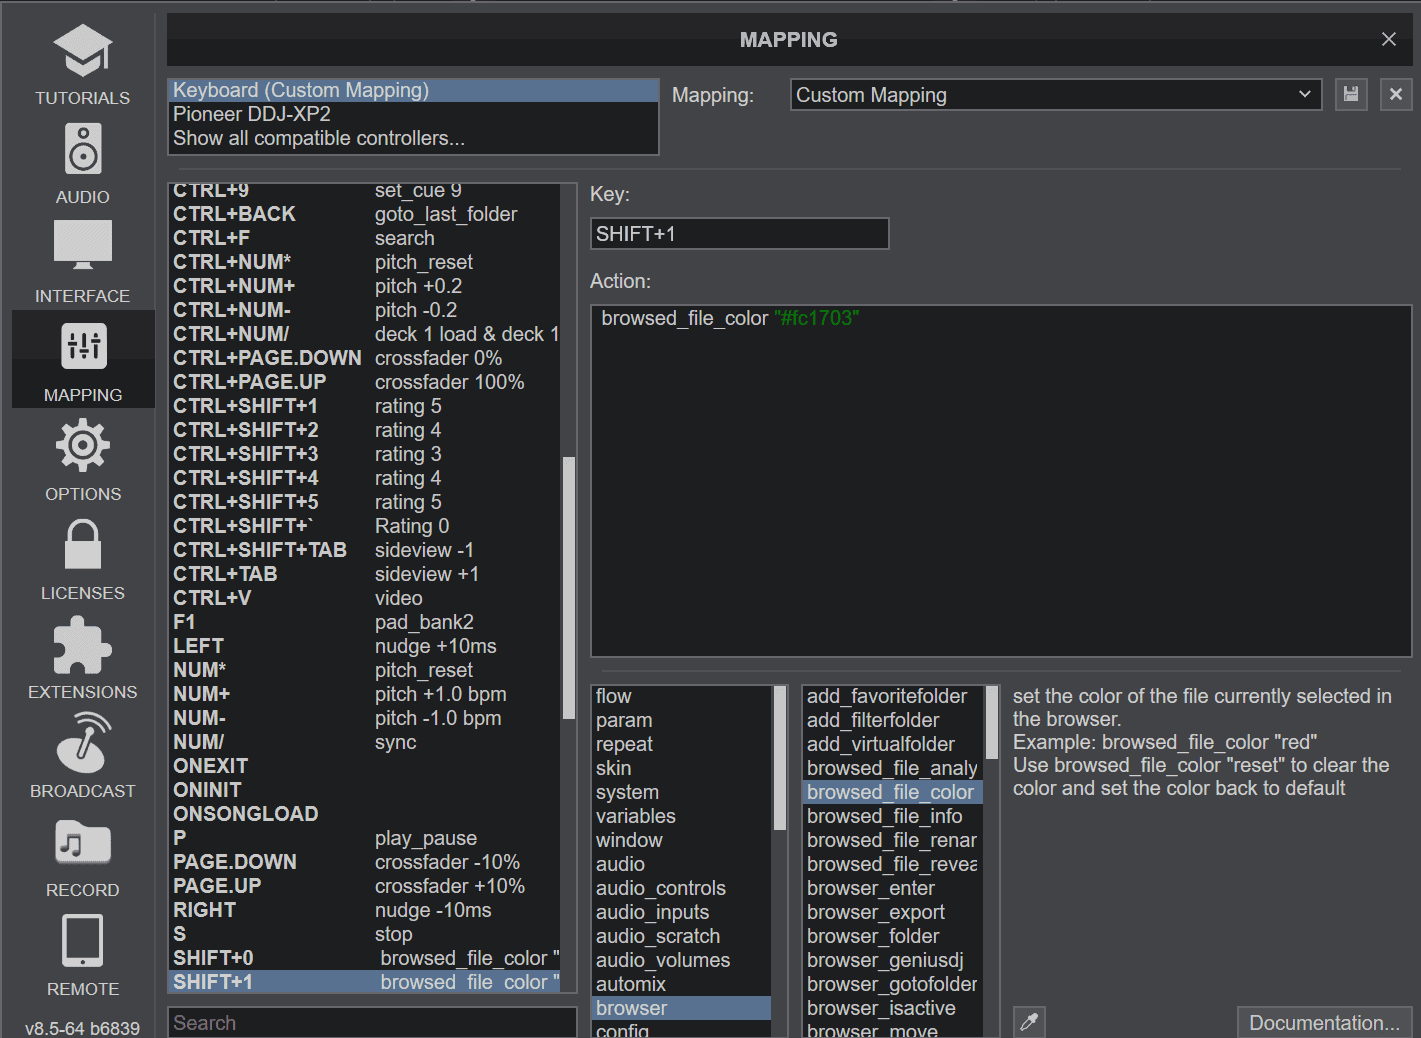Open the Record panel
This screenshot has width=1421, height=1038.
(x=82, y=856)
